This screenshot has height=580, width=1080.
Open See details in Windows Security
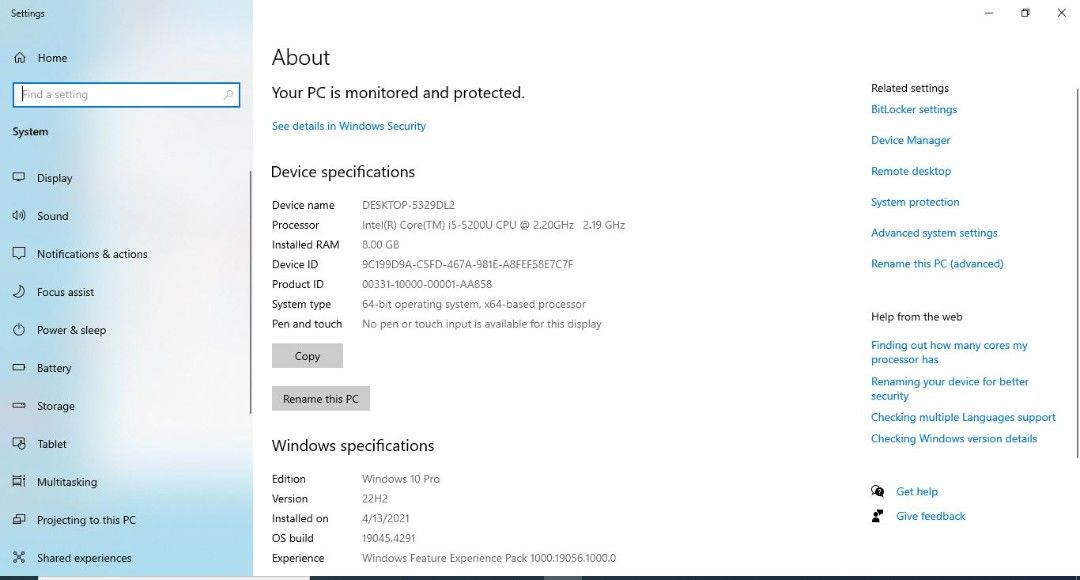point(349,126)
